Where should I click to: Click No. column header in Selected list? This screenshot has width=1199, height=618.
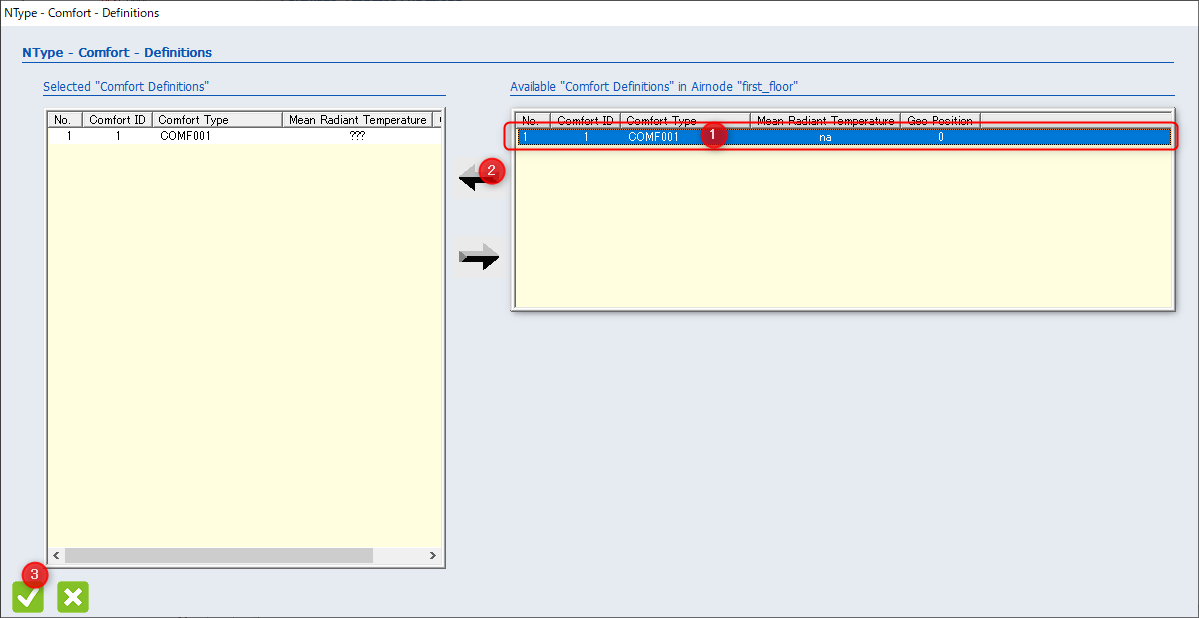(65, 119)
